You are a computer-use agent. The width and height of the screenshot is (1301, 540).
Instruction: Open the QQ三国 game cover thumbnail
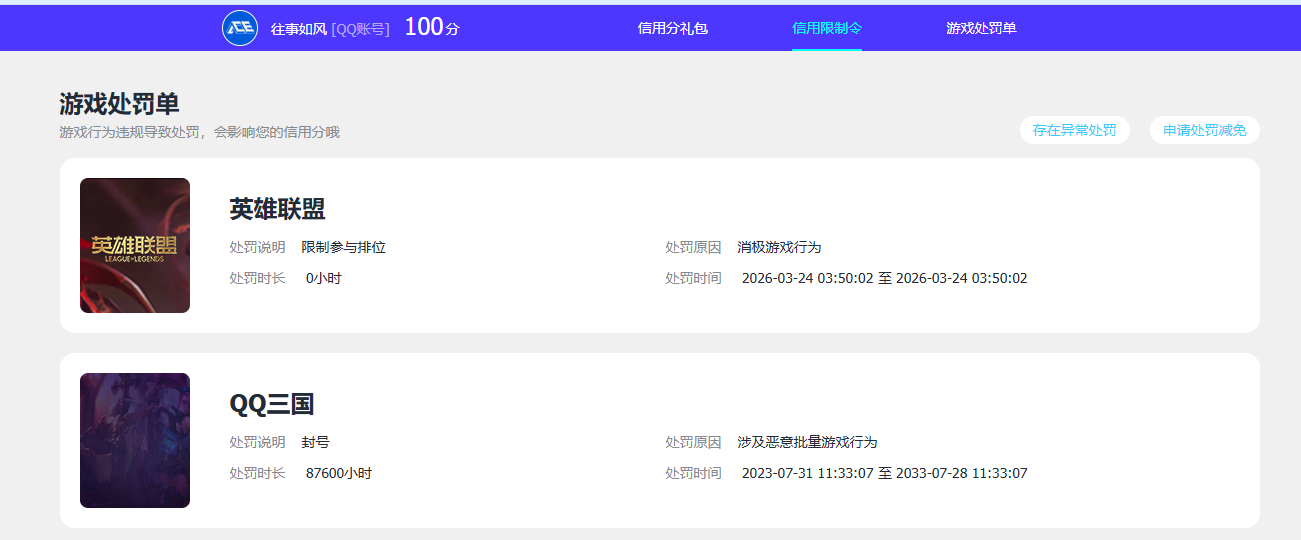(x=135, y=440)
